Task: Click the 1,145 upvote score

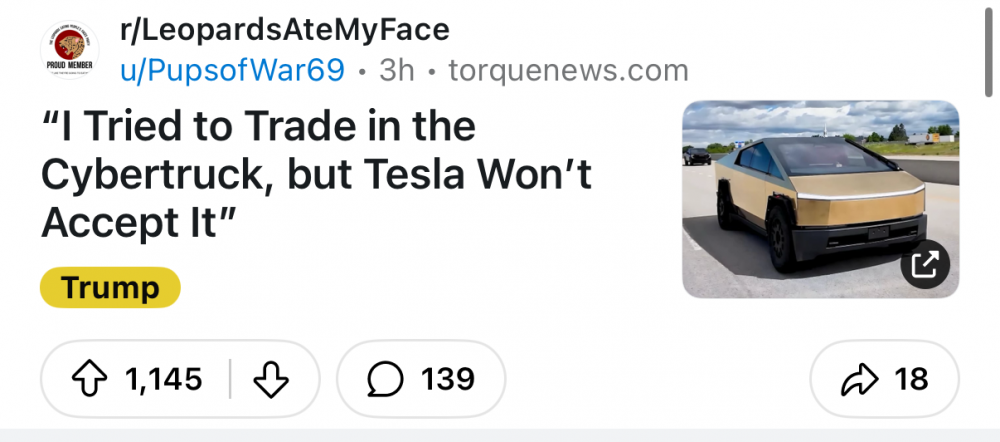Action: click(163, 380)
